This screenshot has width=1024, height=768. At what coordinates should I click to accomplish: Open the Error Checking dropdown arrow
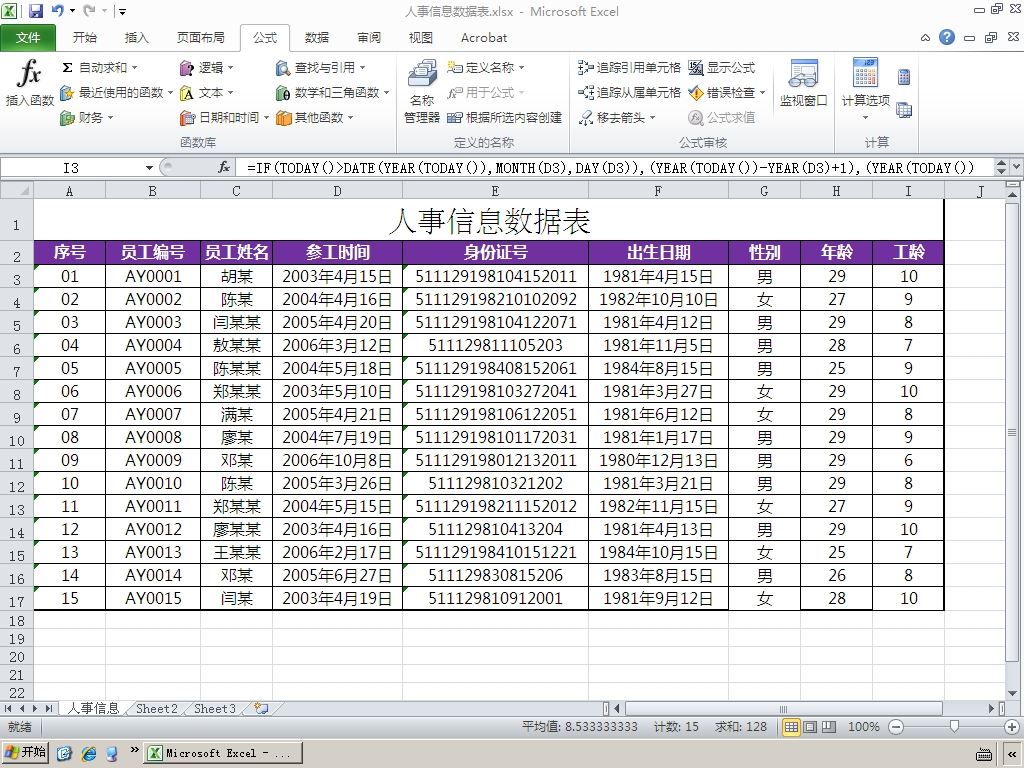coord(761,93)
